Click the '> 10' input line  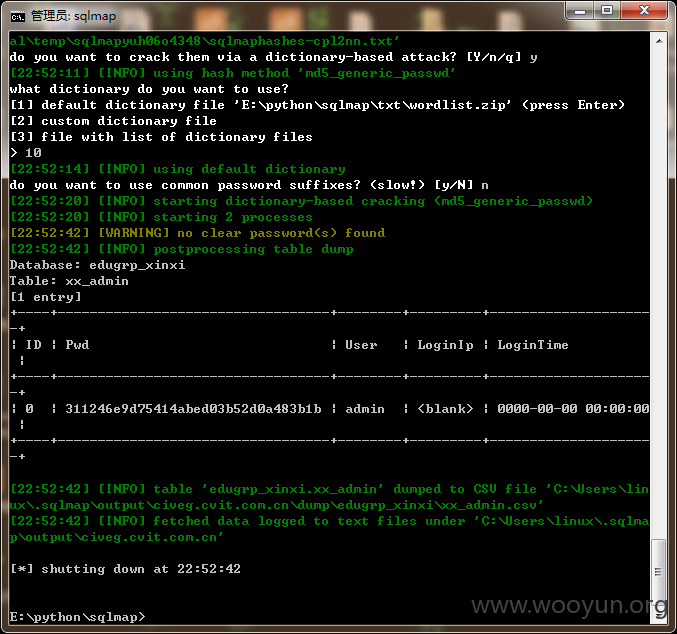coord(25,153)
